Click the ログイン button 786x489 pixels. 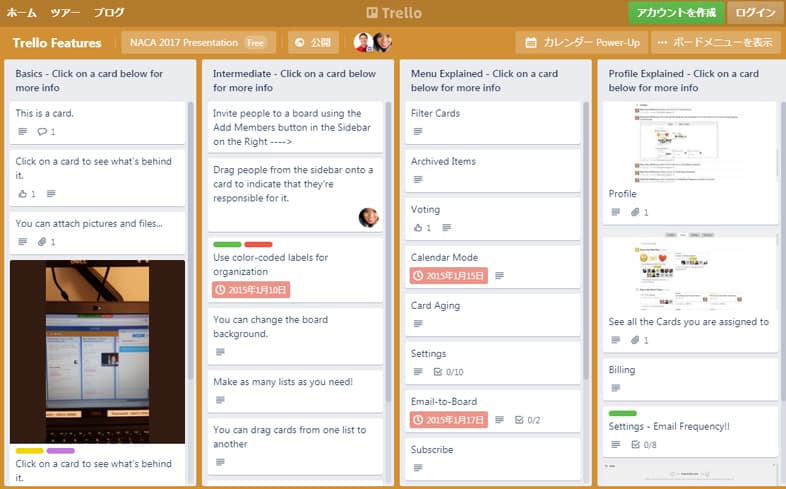[755, 13]
